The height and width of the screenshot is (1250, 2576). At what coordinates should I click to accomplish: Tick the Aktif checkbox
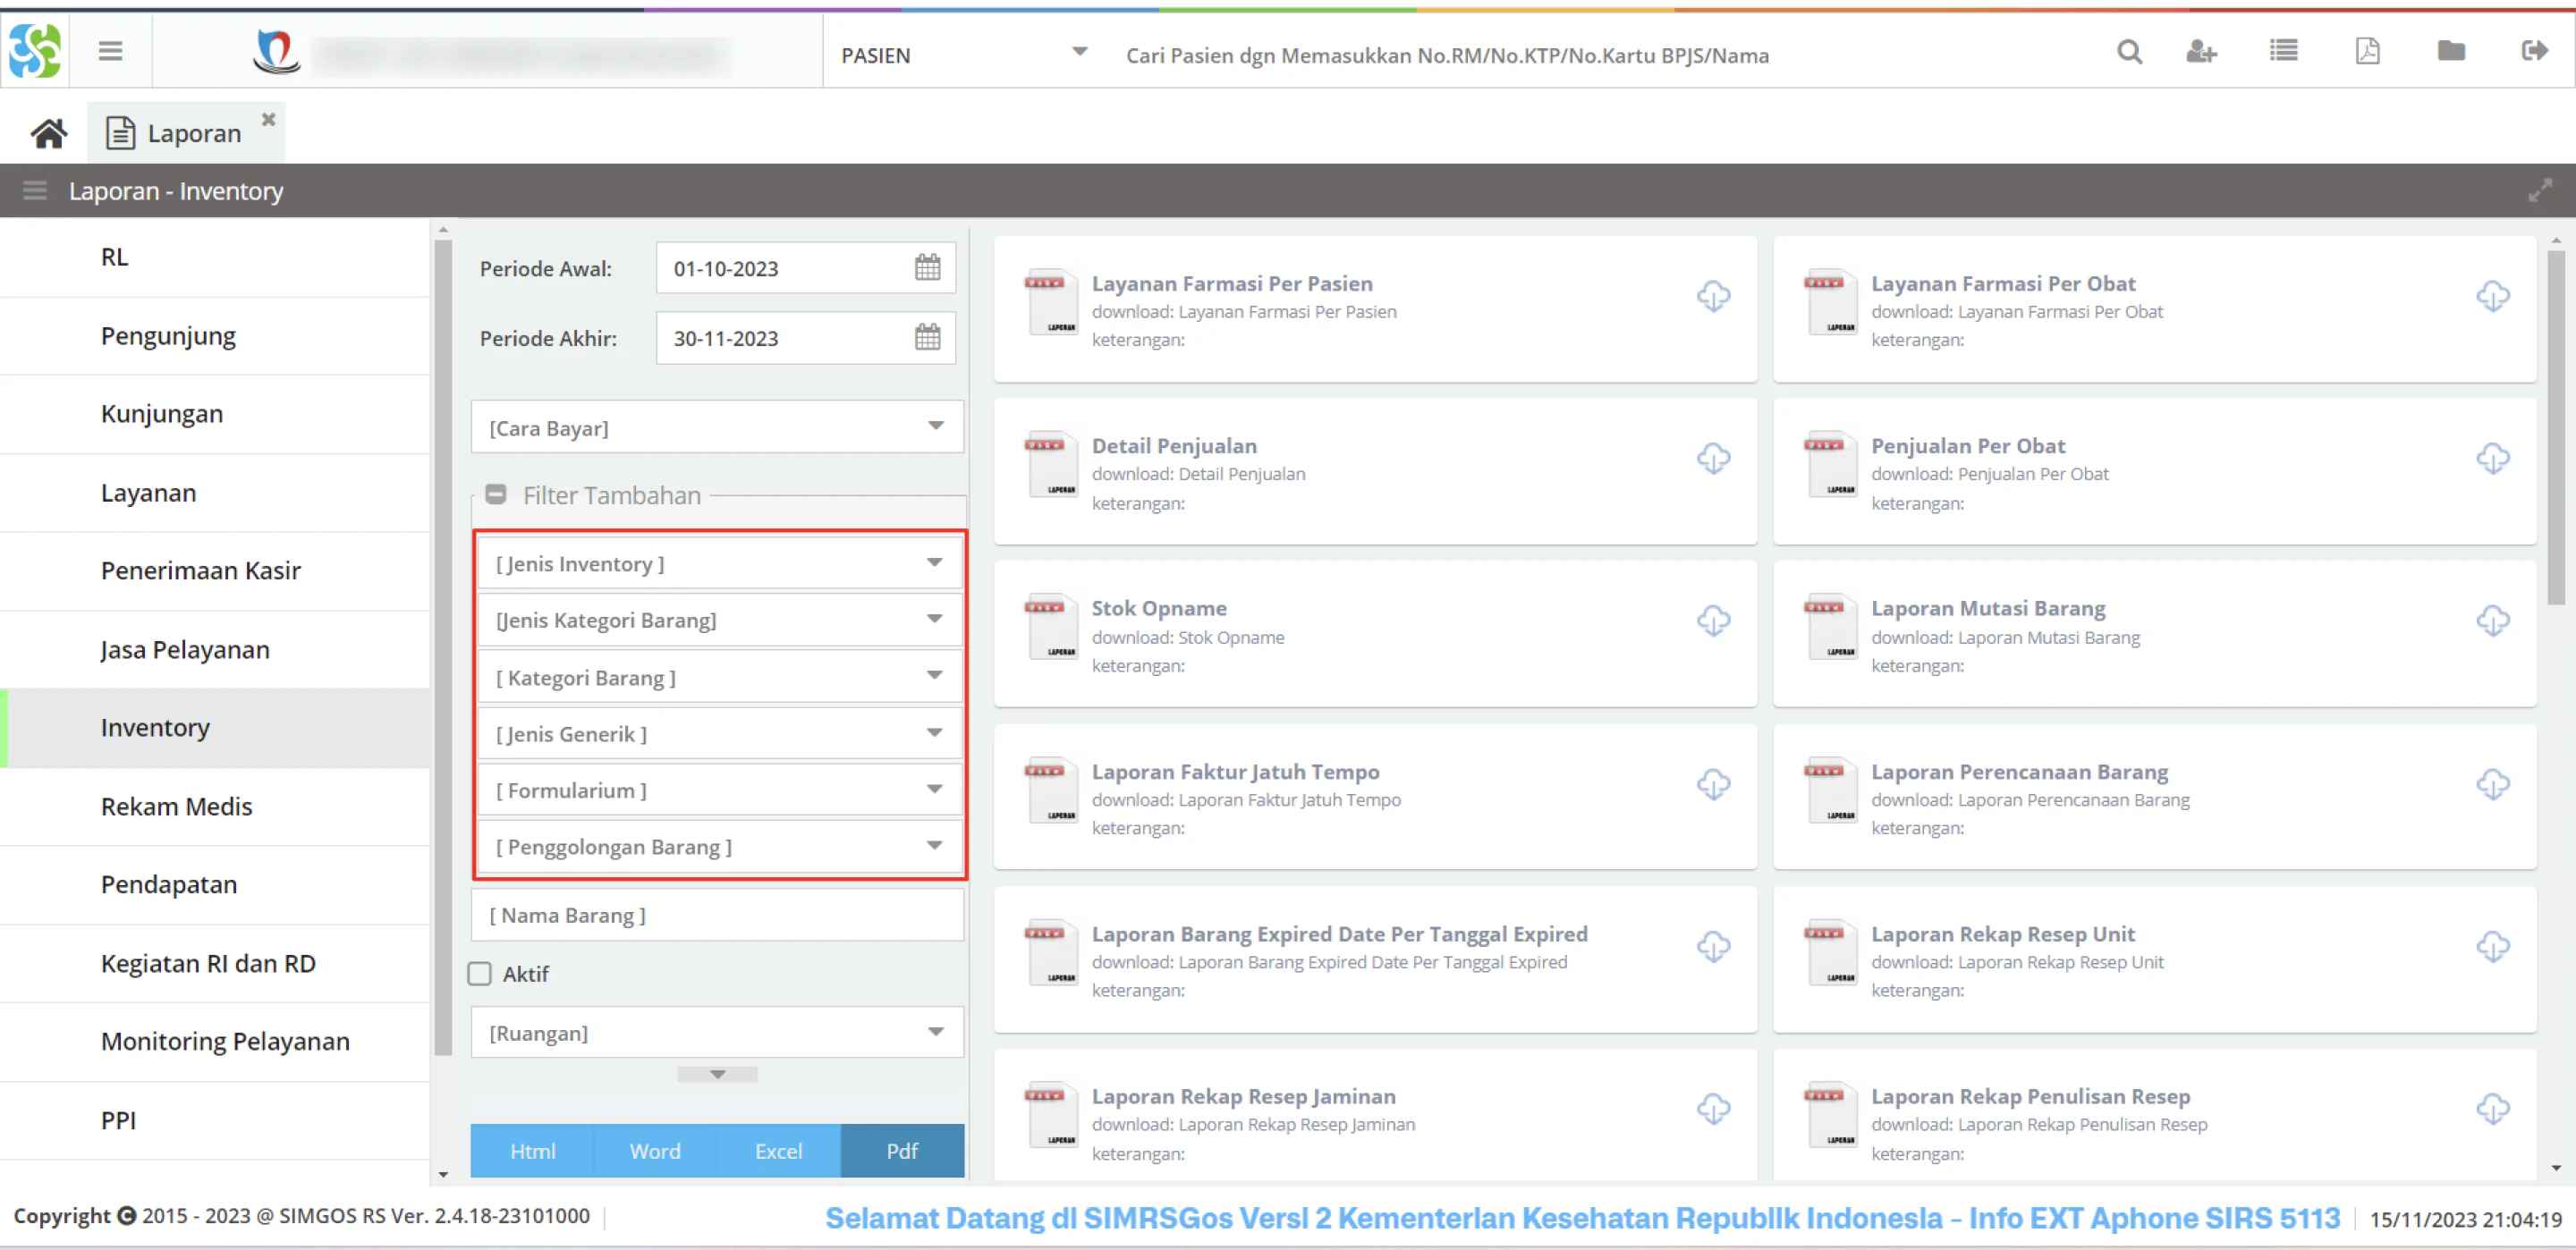[480, 973]
